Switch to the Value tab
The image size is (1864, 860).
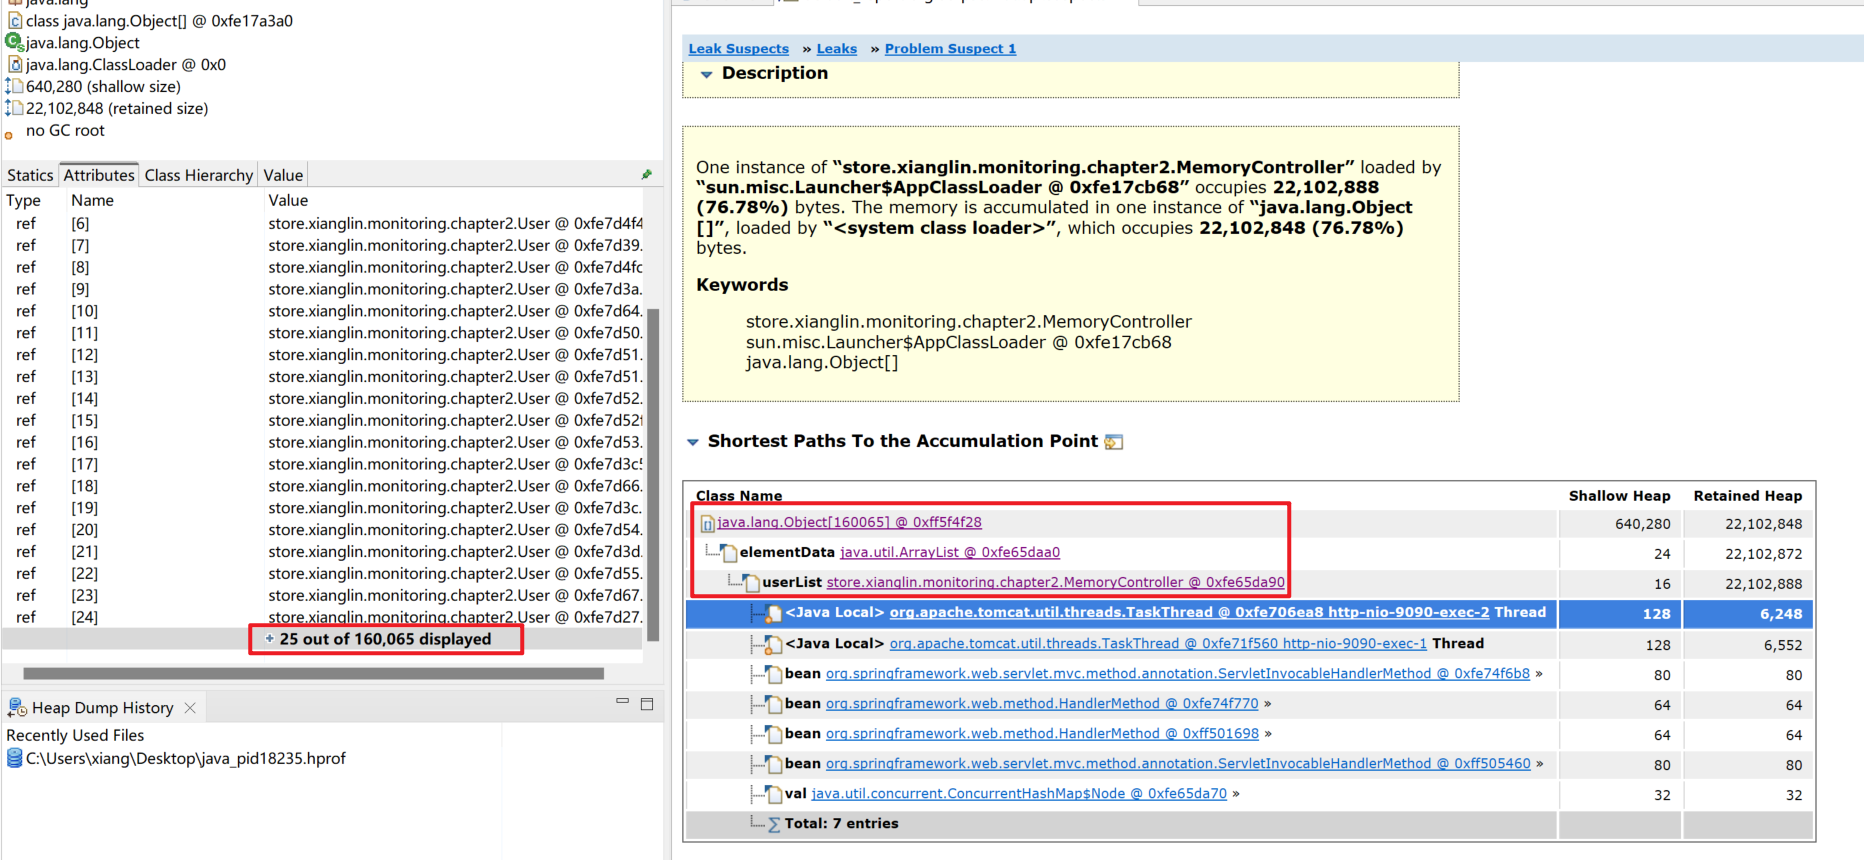point(283,175)
